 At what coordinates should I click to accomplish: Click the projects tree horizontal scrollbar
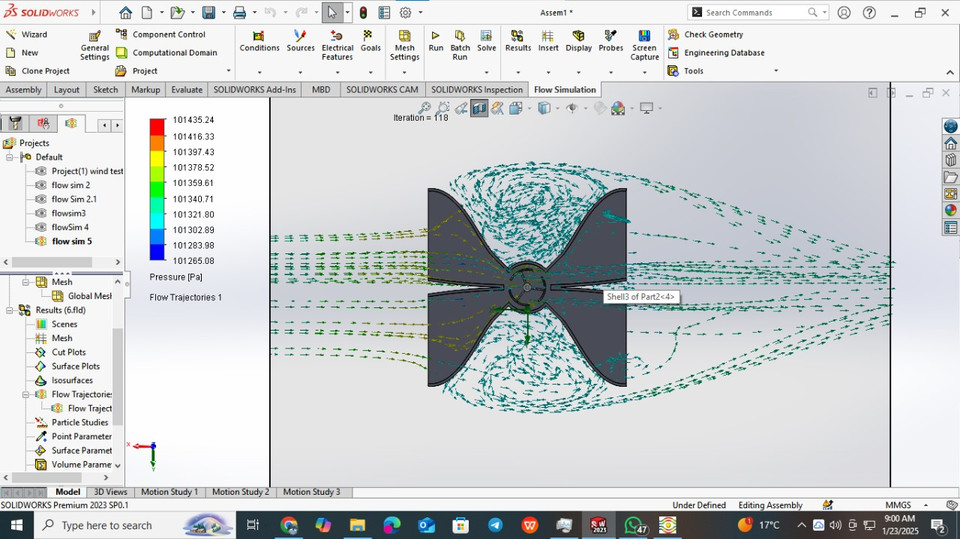click(x=52, y=262)
